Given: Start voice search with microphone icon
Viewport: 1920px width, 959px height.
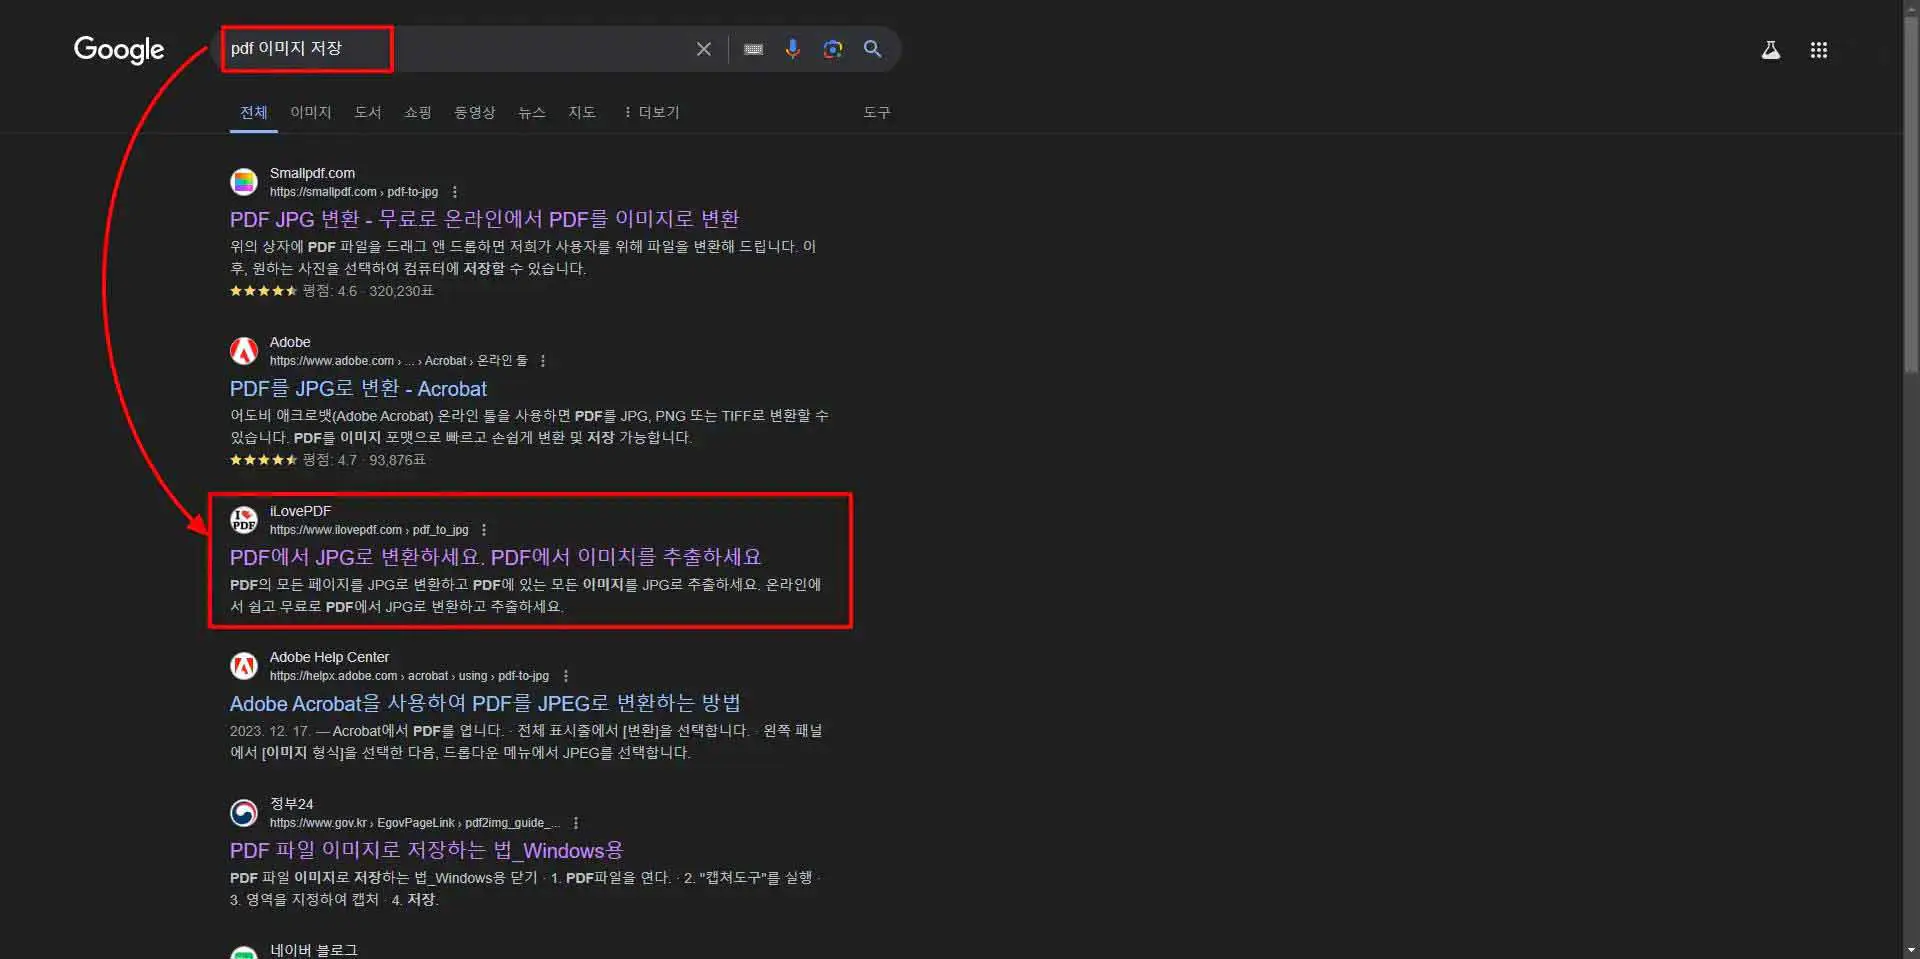Looking at the screenshot, I should pyautogui.click(x=792, y=49).
